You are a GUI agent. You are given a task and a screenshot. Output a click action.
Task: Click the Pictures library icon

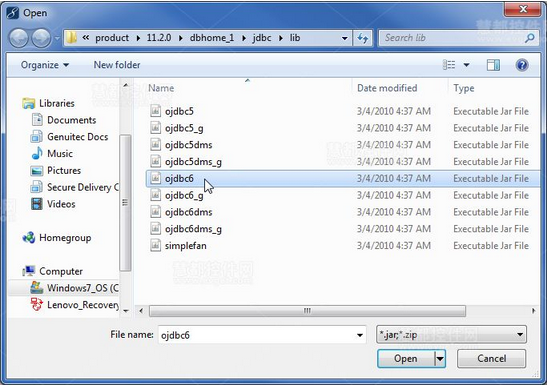tap(37, 170)
